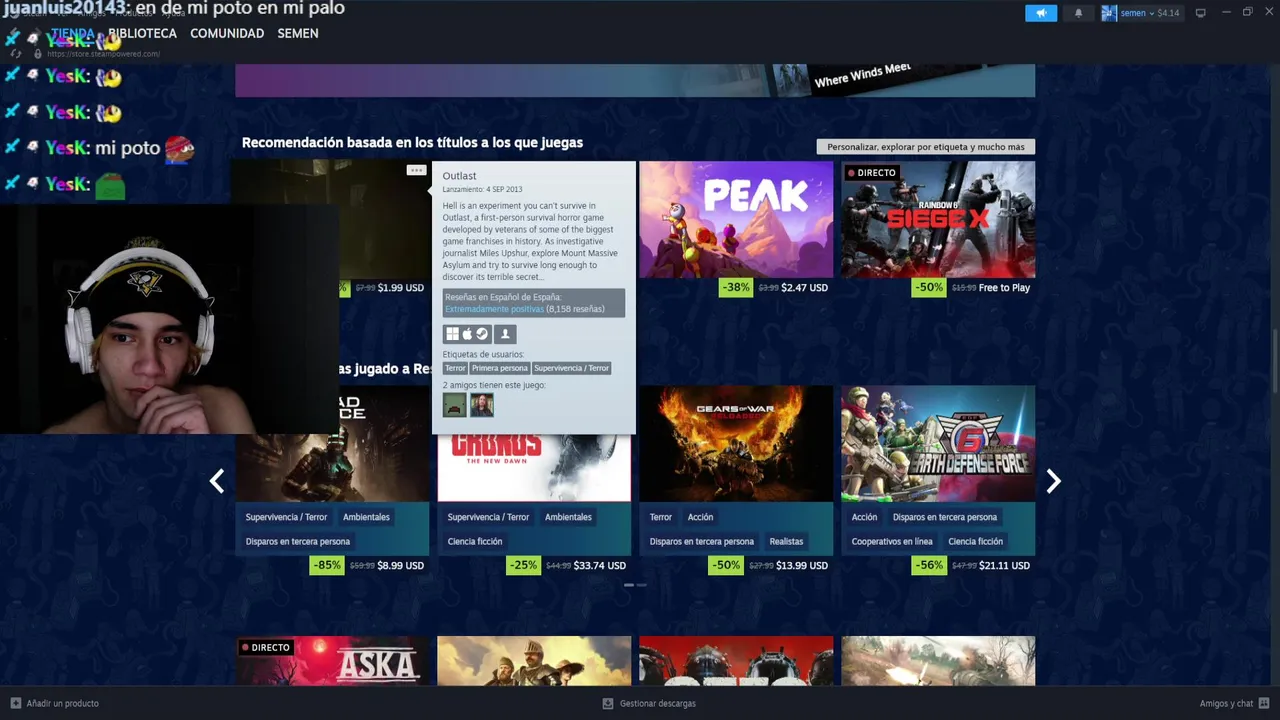
Task: Open the COMUNIDAD tab
Action: [x=227, y=33]
